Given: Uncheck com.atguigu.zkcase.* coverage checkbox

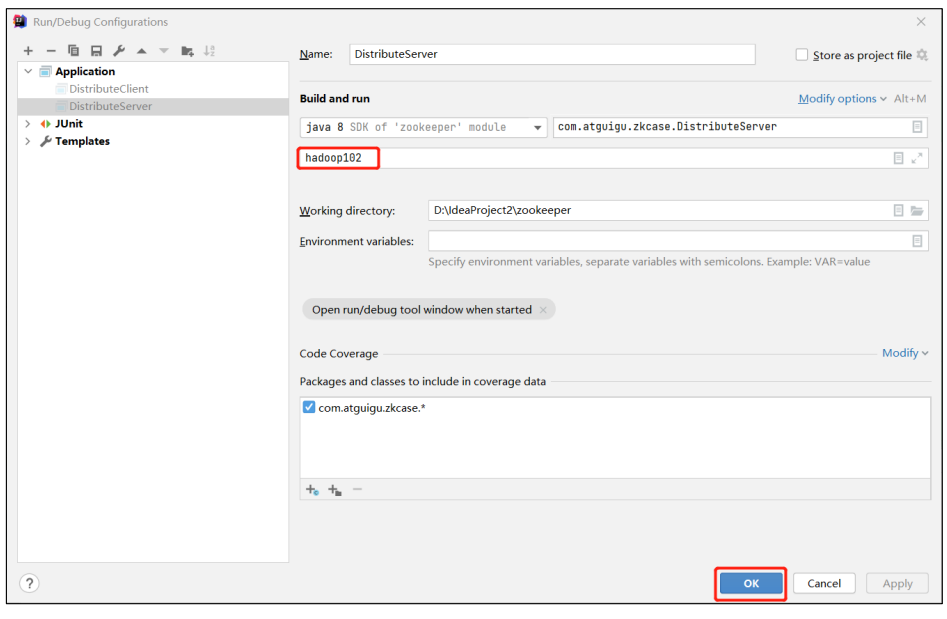Looking at the screenshot, I should pyautogui.click(x=309, y=407).
